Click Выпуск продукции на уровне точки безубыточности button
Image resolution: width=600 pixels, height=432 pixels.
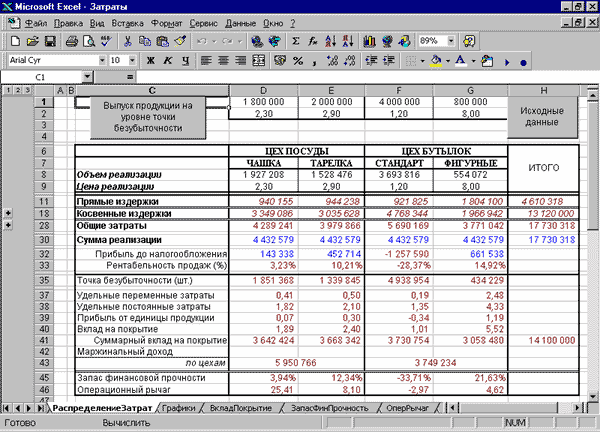click(x=148, y=117)
